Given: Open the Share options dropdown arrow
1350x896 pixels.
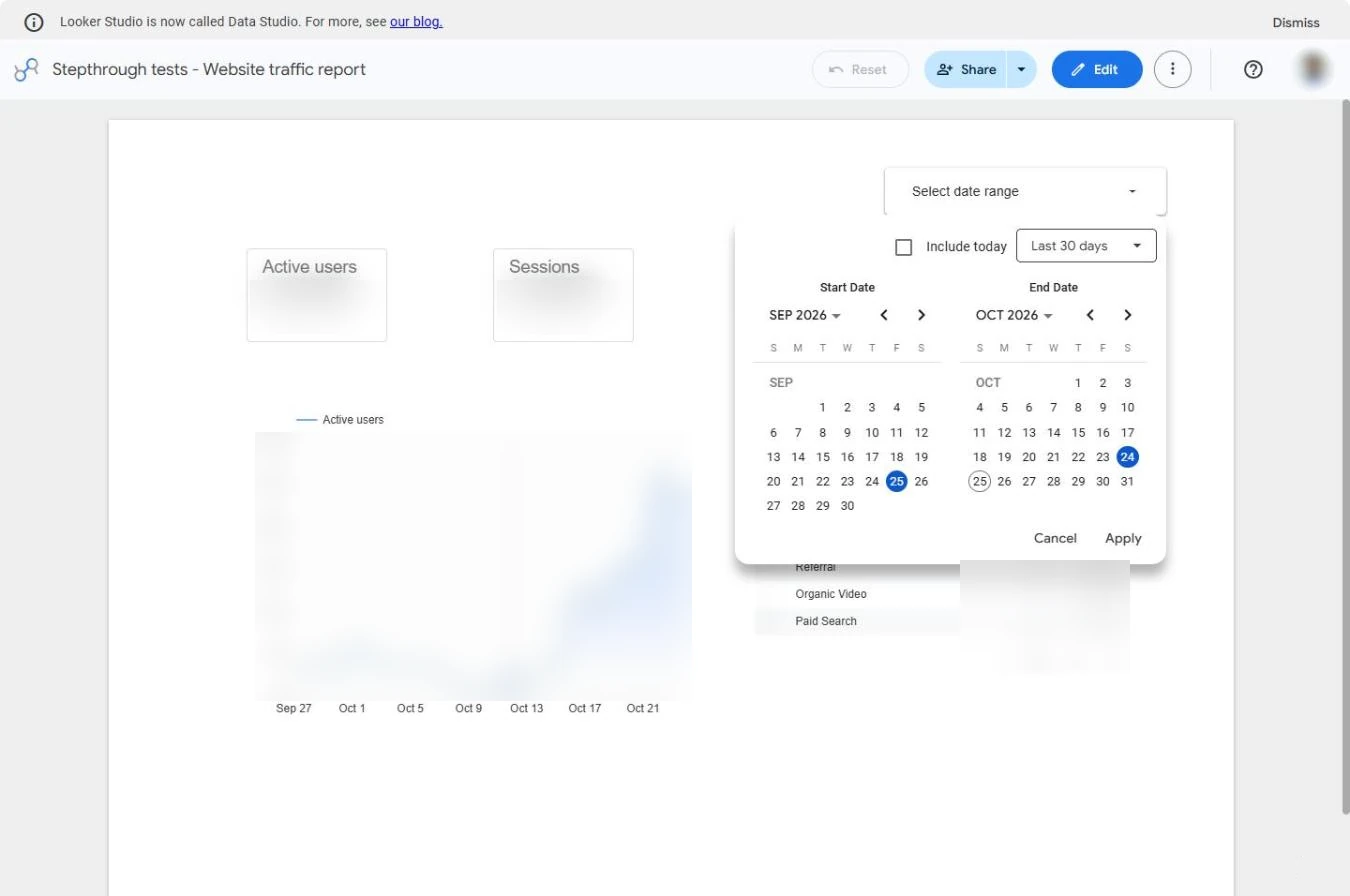Looking at the screenshot, I should click(x=1021, y=70).
